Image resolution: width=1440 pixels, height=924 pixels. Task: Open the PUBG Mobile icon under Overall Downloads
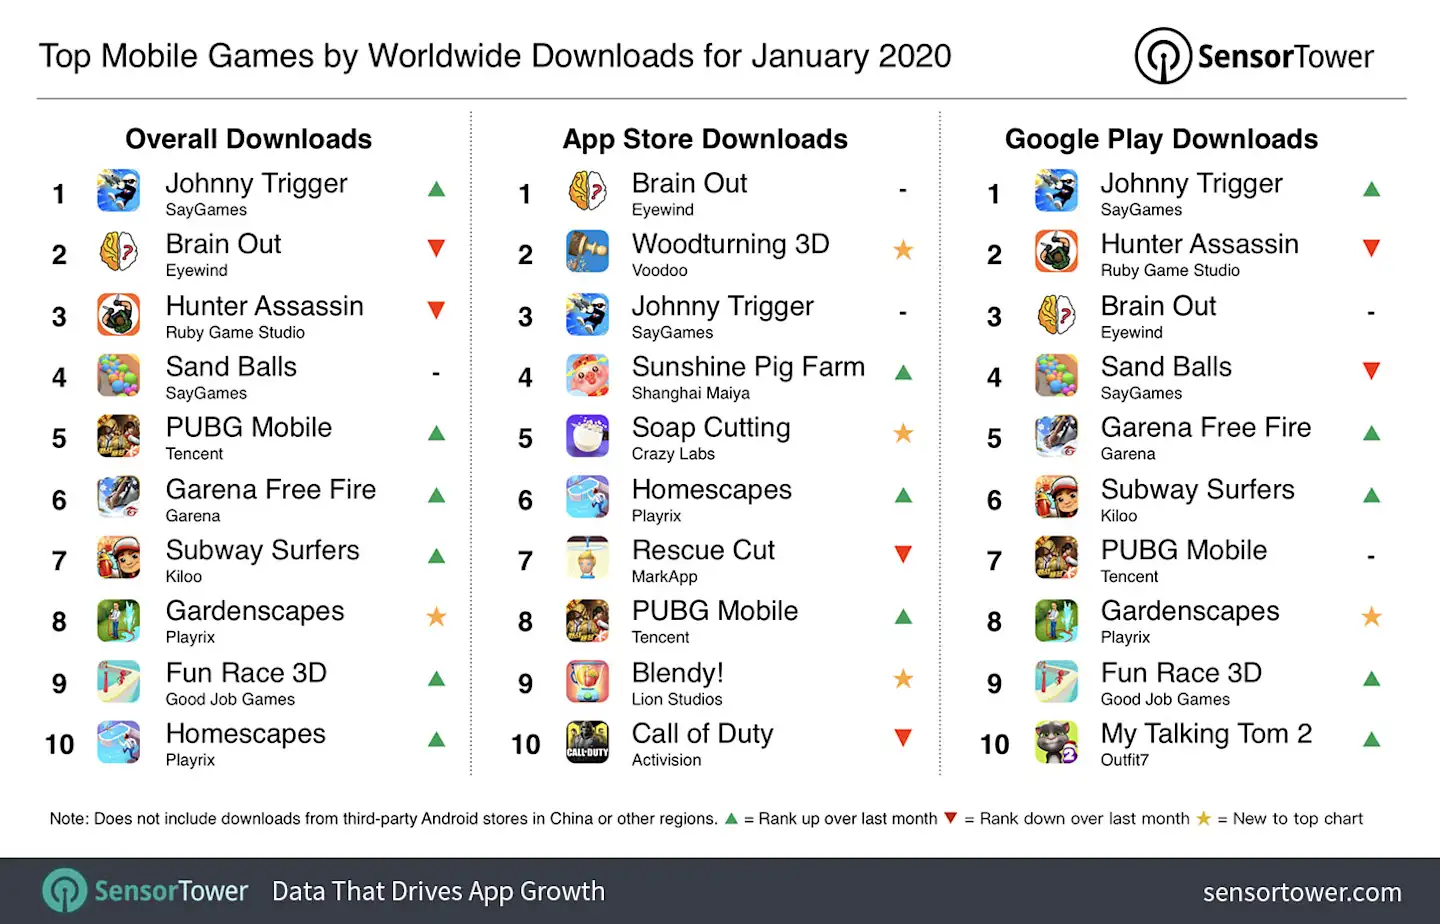(118, 436)
